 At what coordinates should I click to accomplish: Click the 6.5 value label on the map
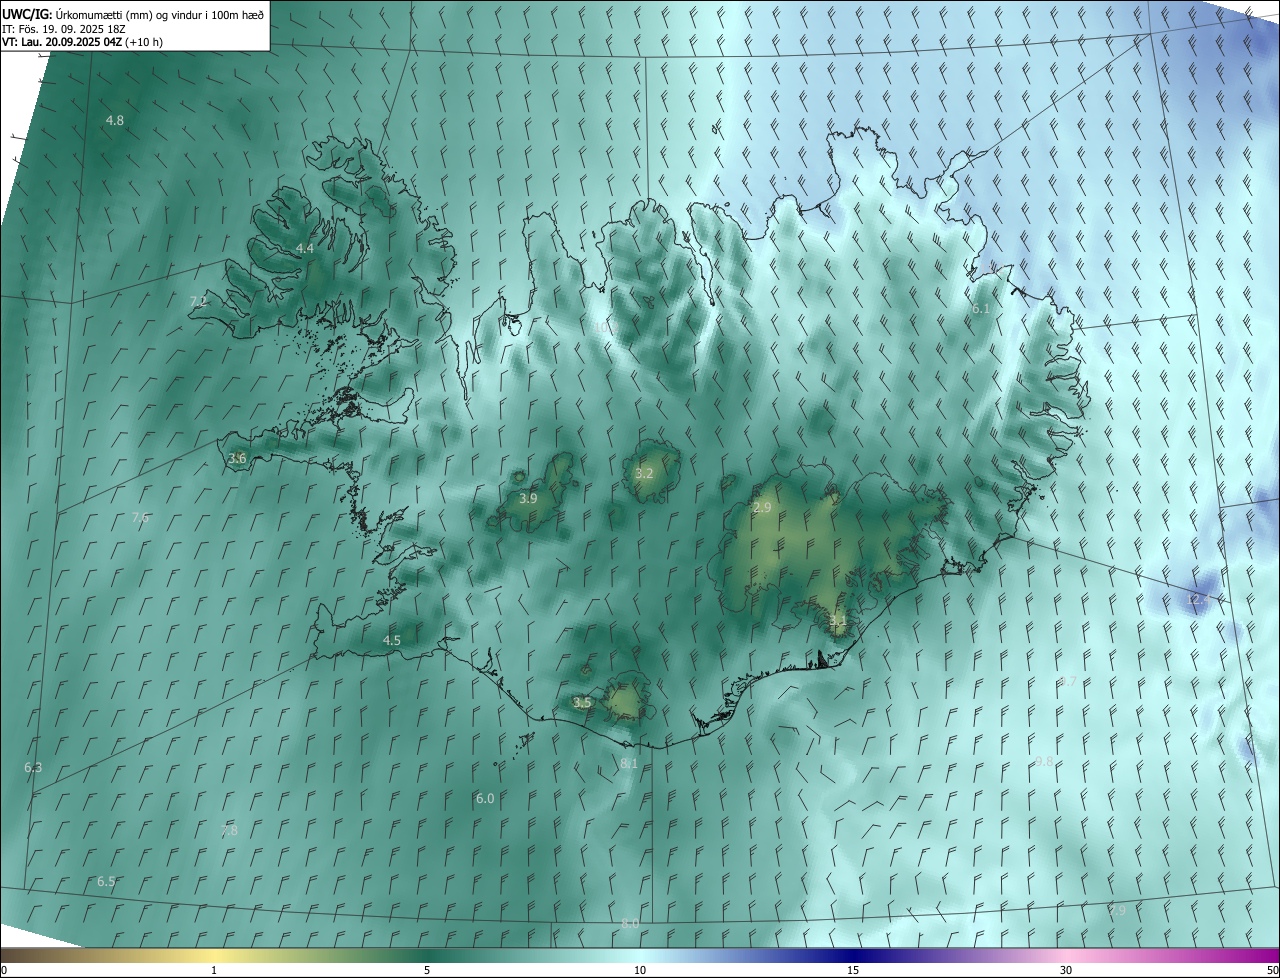click(x=106, y=881)
